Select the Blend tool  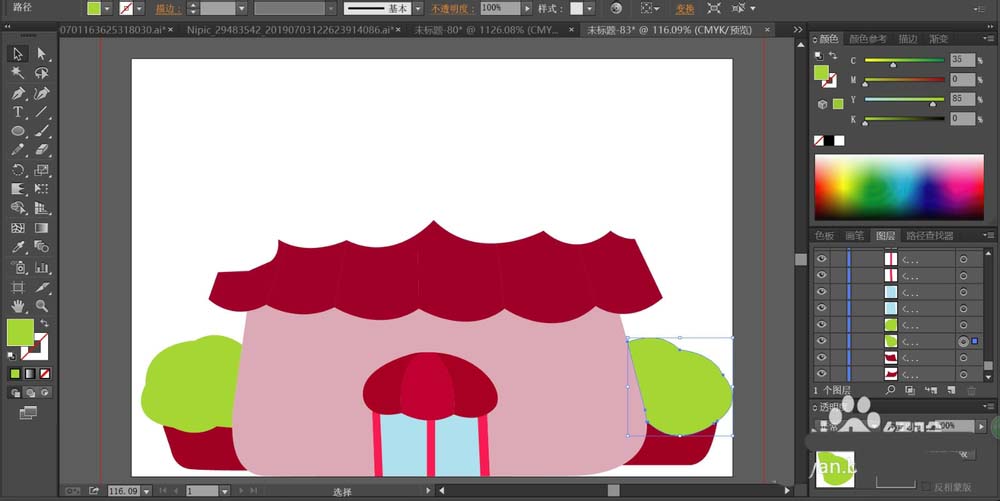click(x=41, y=247)
